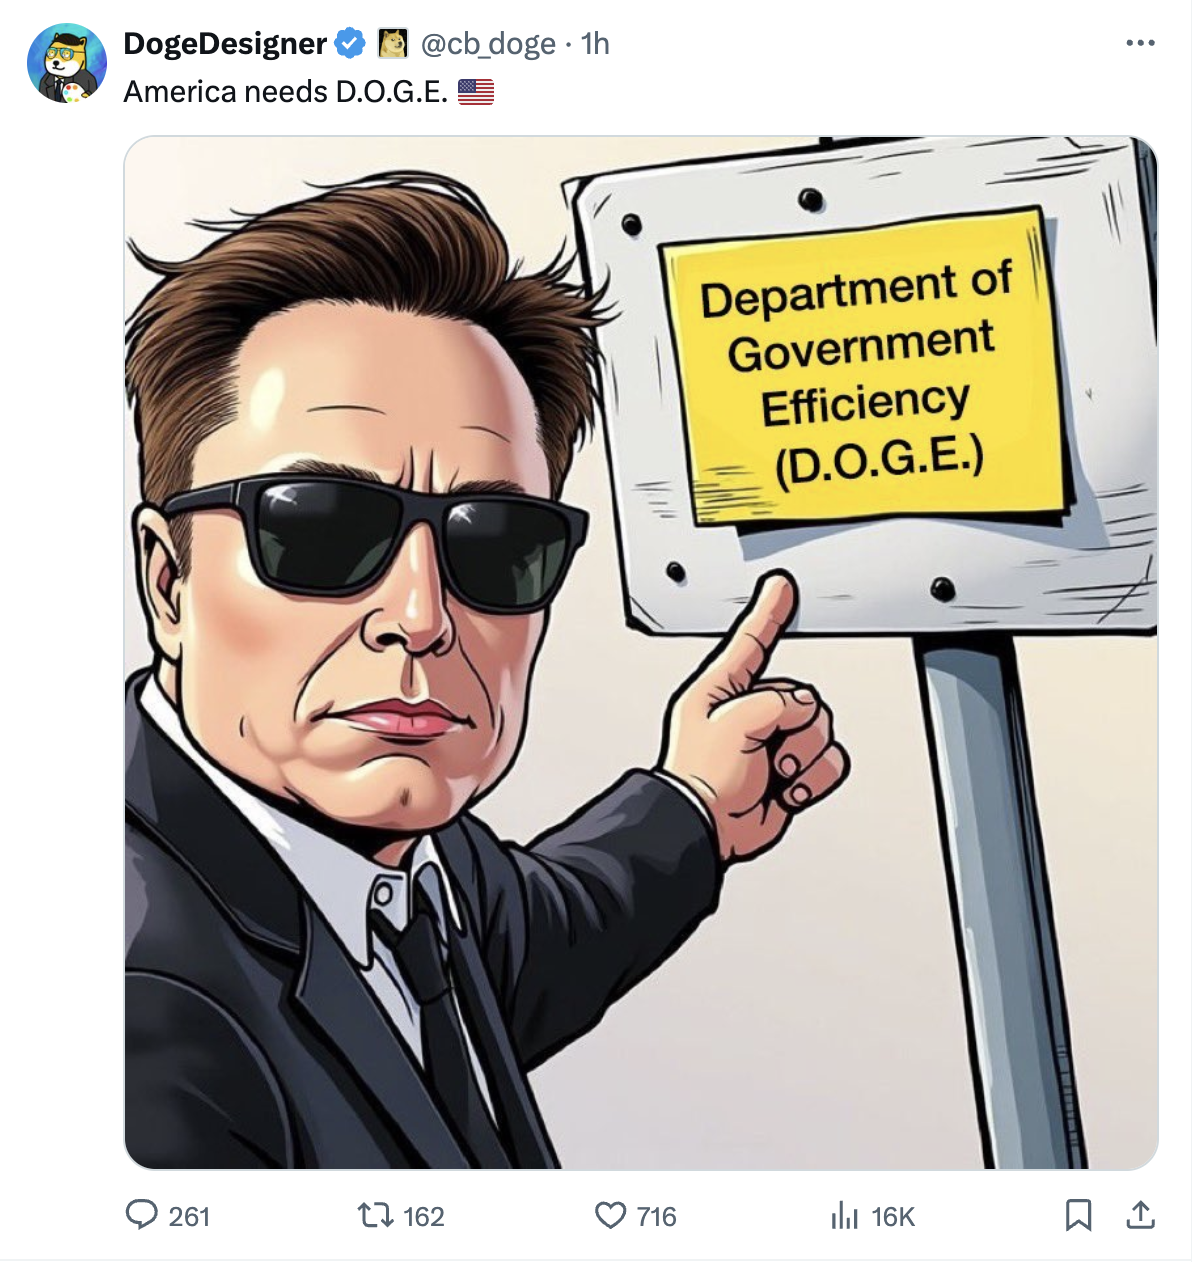This screenshot has height=1262, width=1192.
Task: Click the 716 likes count
Action: point(656,1216)
